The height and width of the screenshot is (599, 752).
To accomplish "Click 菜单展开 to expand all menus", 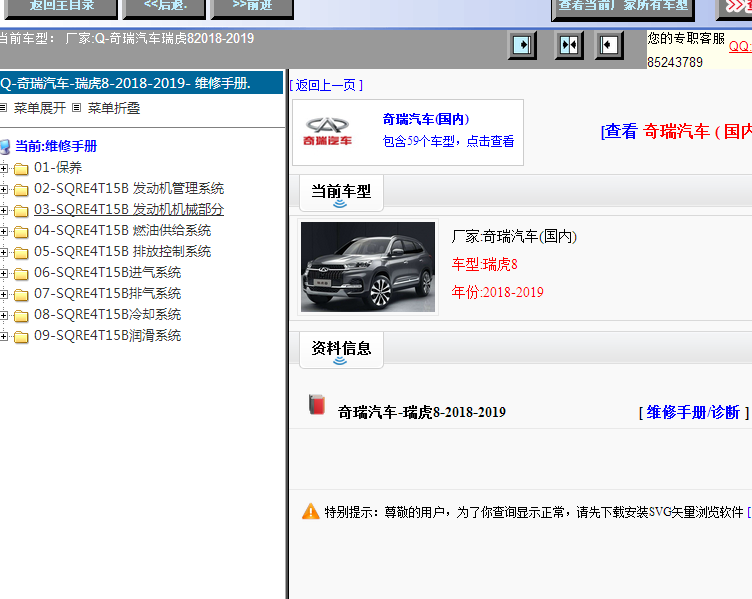I will tap(40, 108).
